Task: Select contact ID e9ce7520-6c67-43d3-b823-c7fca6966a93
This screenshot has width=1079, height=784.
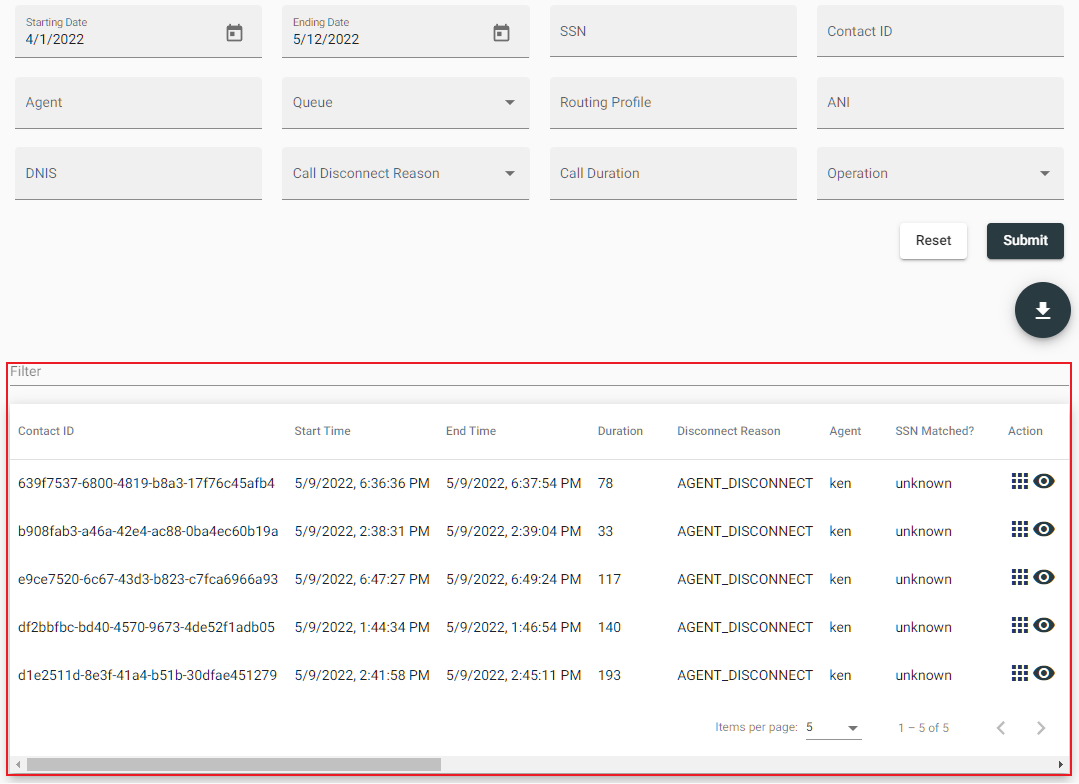Action: point(148,580)
